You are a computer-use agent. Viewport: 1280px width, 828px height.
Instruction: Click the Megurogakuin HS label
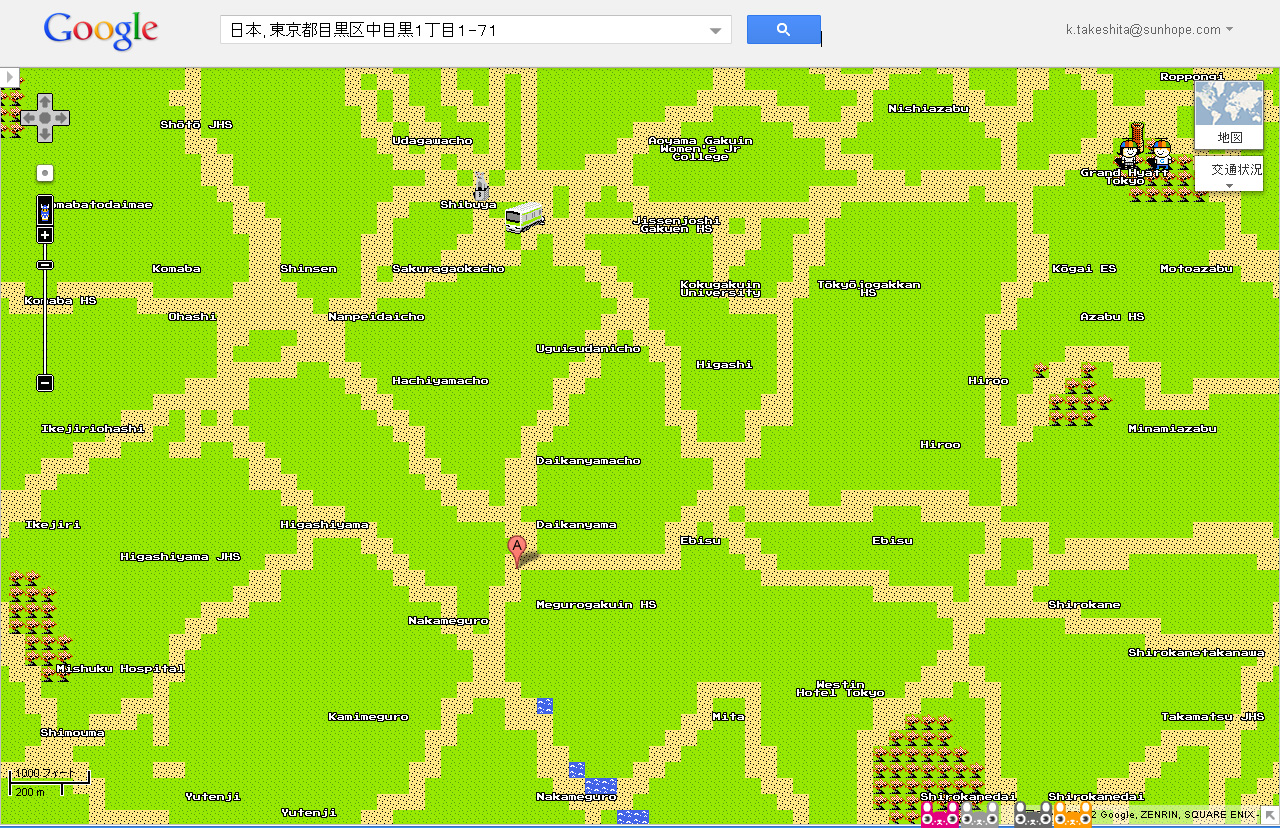[x=596, y=605]
